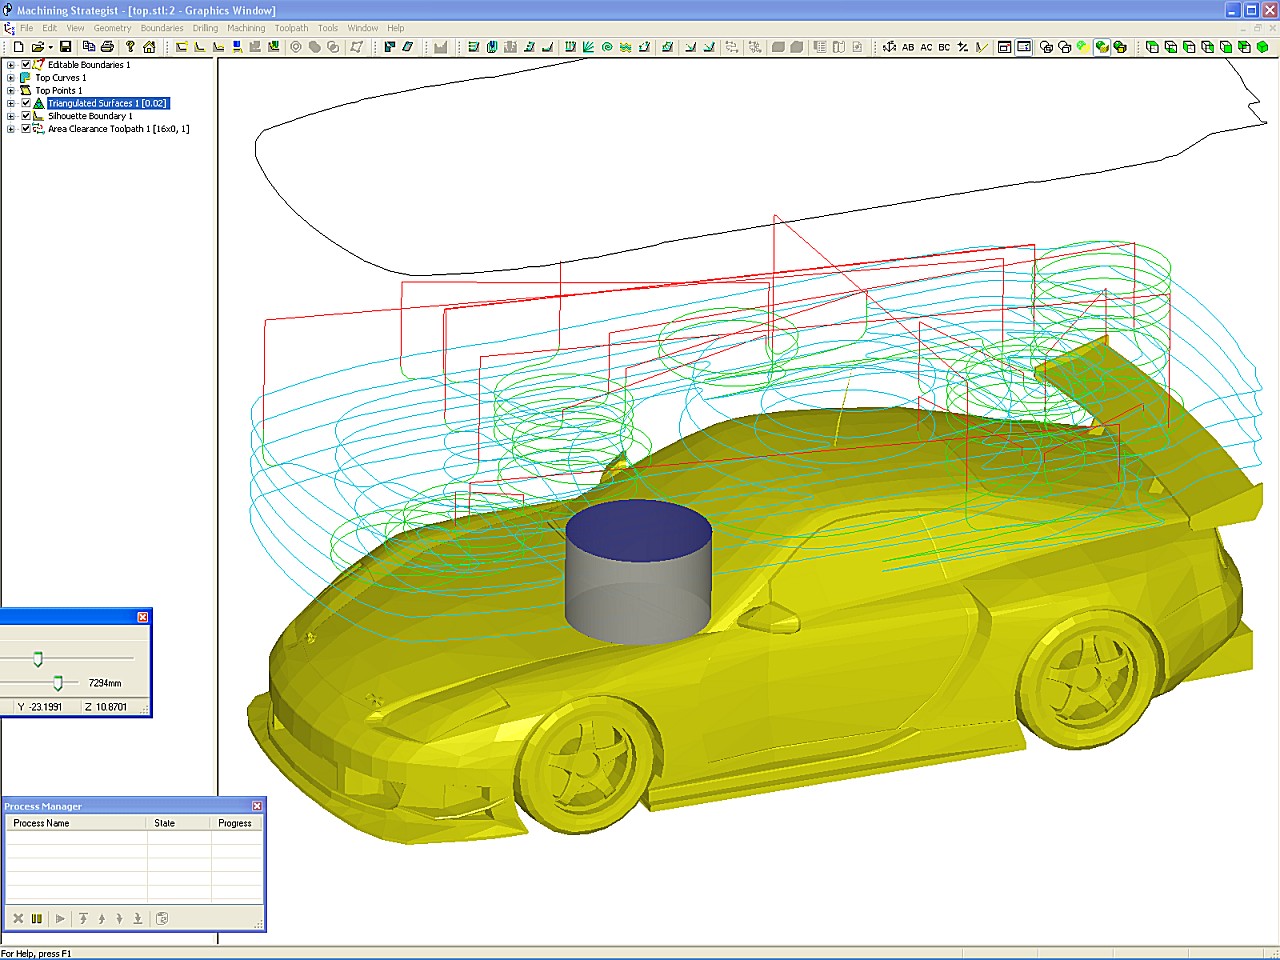
Task: Click the solid green cube view icon
Action: pos(1262,47)
